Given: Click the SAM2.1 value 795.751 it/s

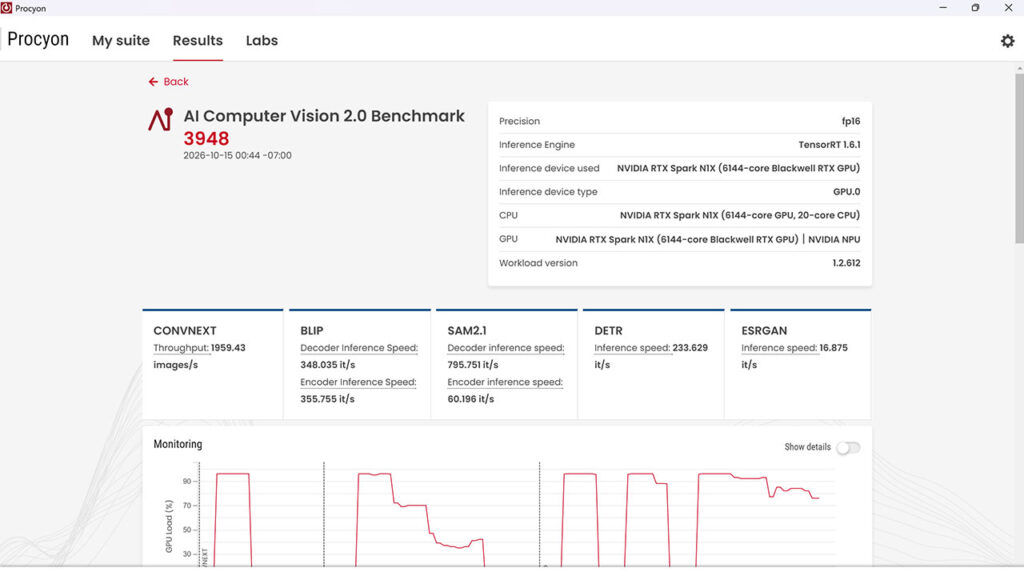Looking at the screenshot, I should click(473, 365).
